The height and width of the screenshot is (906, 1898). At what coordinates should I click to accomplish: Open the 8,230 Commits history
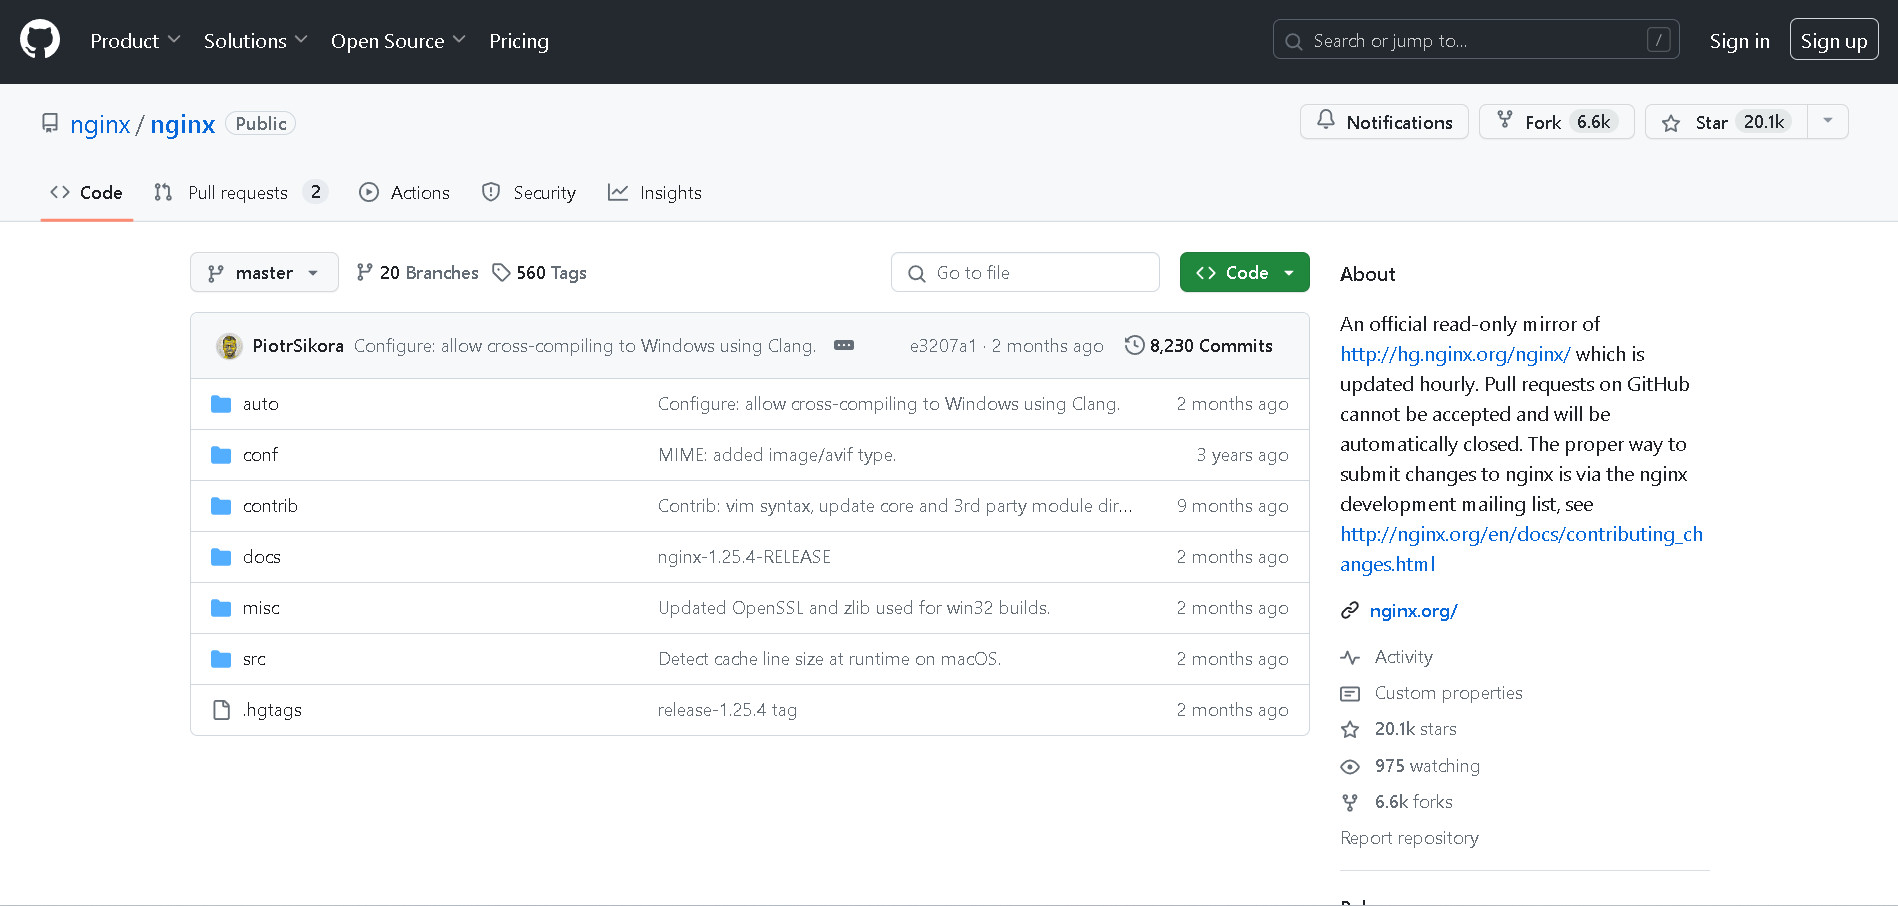pos(1199,346)
